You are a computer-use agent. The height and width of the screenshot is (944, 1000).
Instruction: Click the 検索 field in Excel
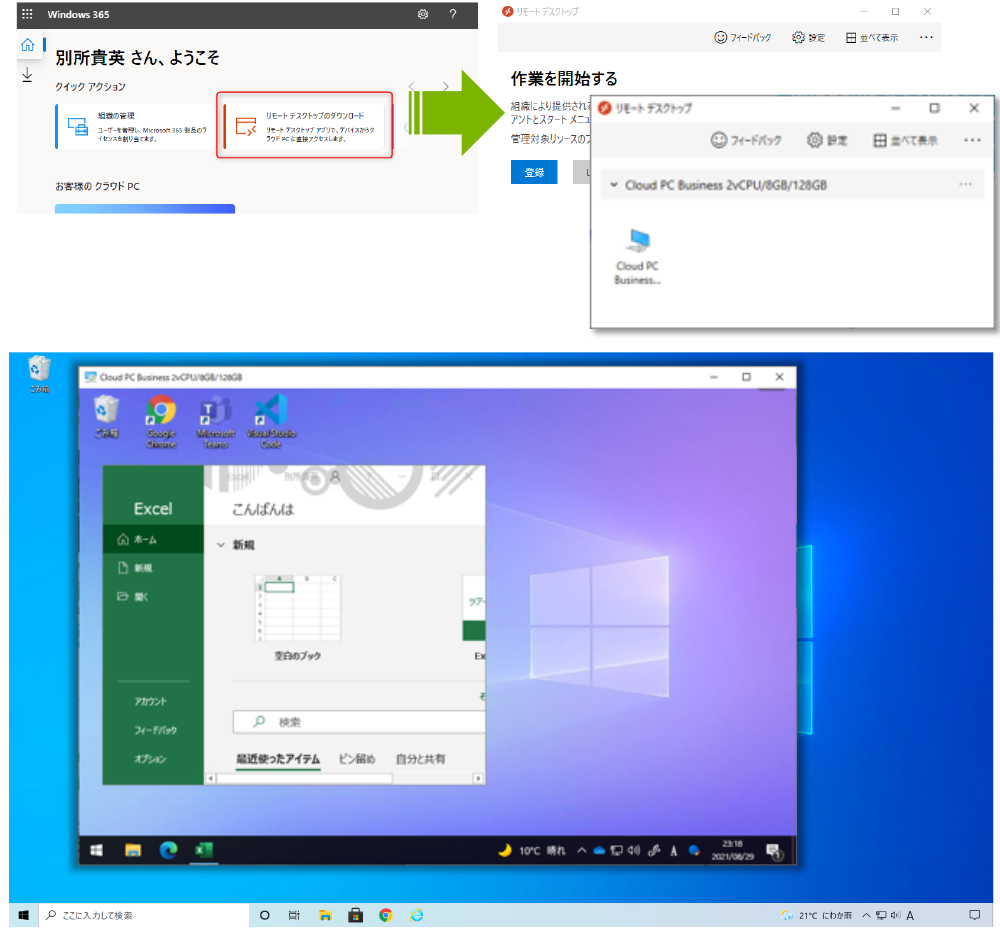(359, 721)
